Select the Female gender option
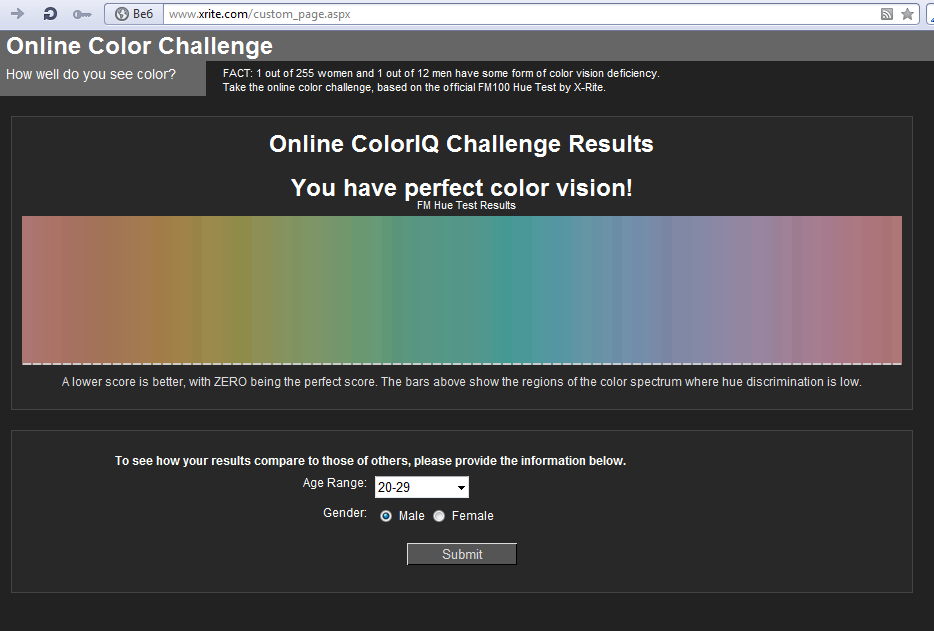Viewport: 934px width, 631px height. (439, 516)
